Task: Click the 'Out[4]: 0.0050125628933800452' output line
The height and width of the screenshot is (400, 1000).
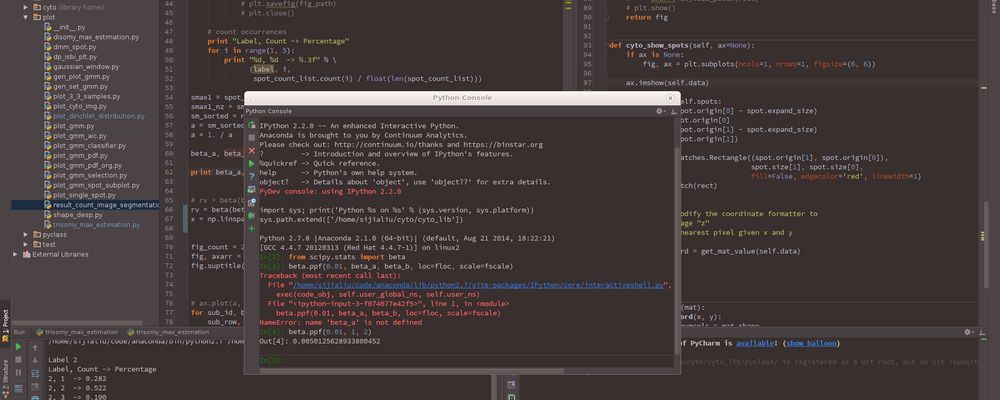Action: coord(320,341)
